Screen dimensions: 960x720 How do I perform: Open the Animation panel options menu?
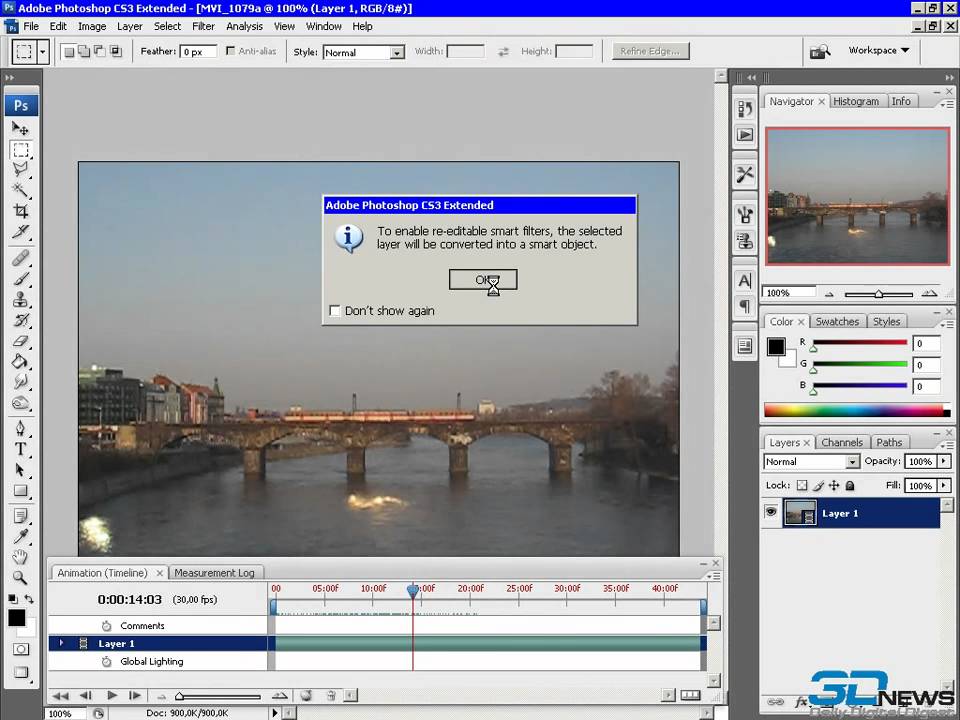(714, 576)
